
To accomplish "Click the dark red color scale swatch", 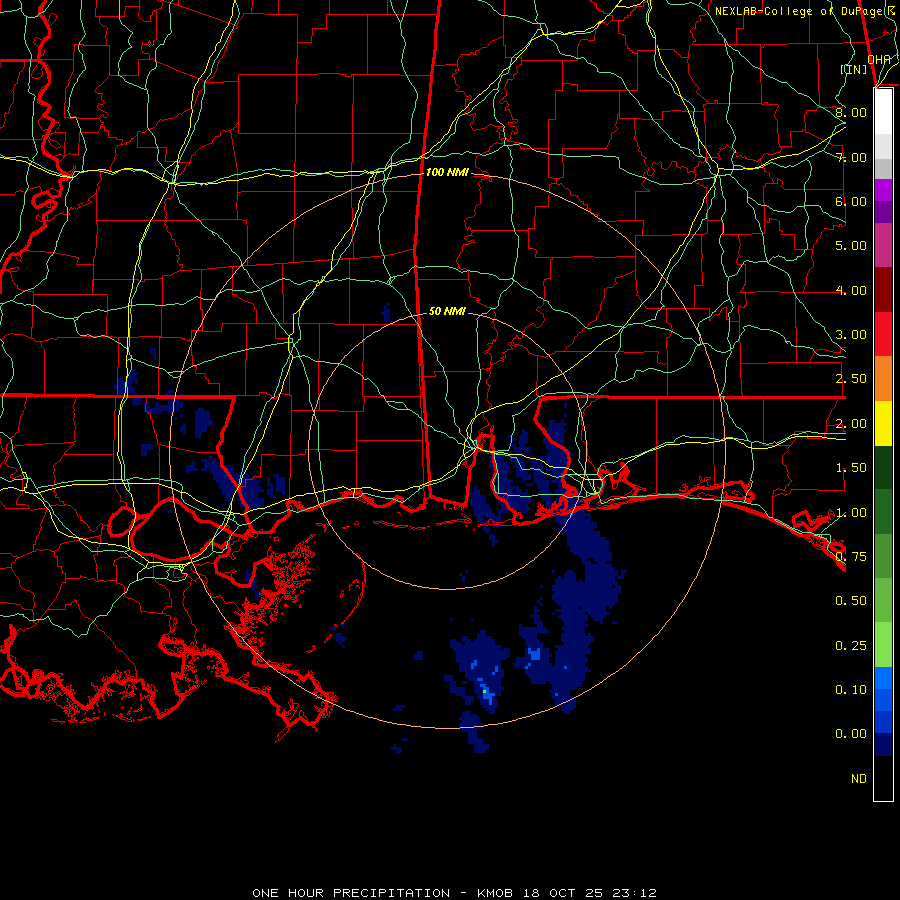I will click(x=883, y=290).
